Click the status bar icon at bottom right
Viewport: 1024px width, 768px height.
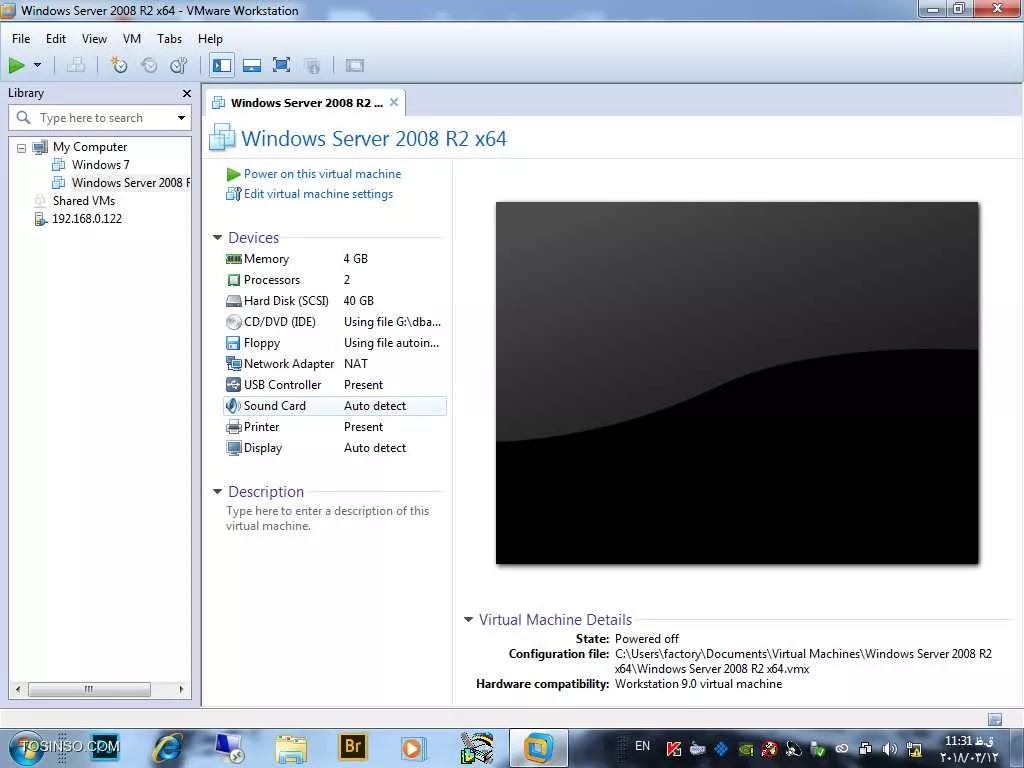coord(995,719)
